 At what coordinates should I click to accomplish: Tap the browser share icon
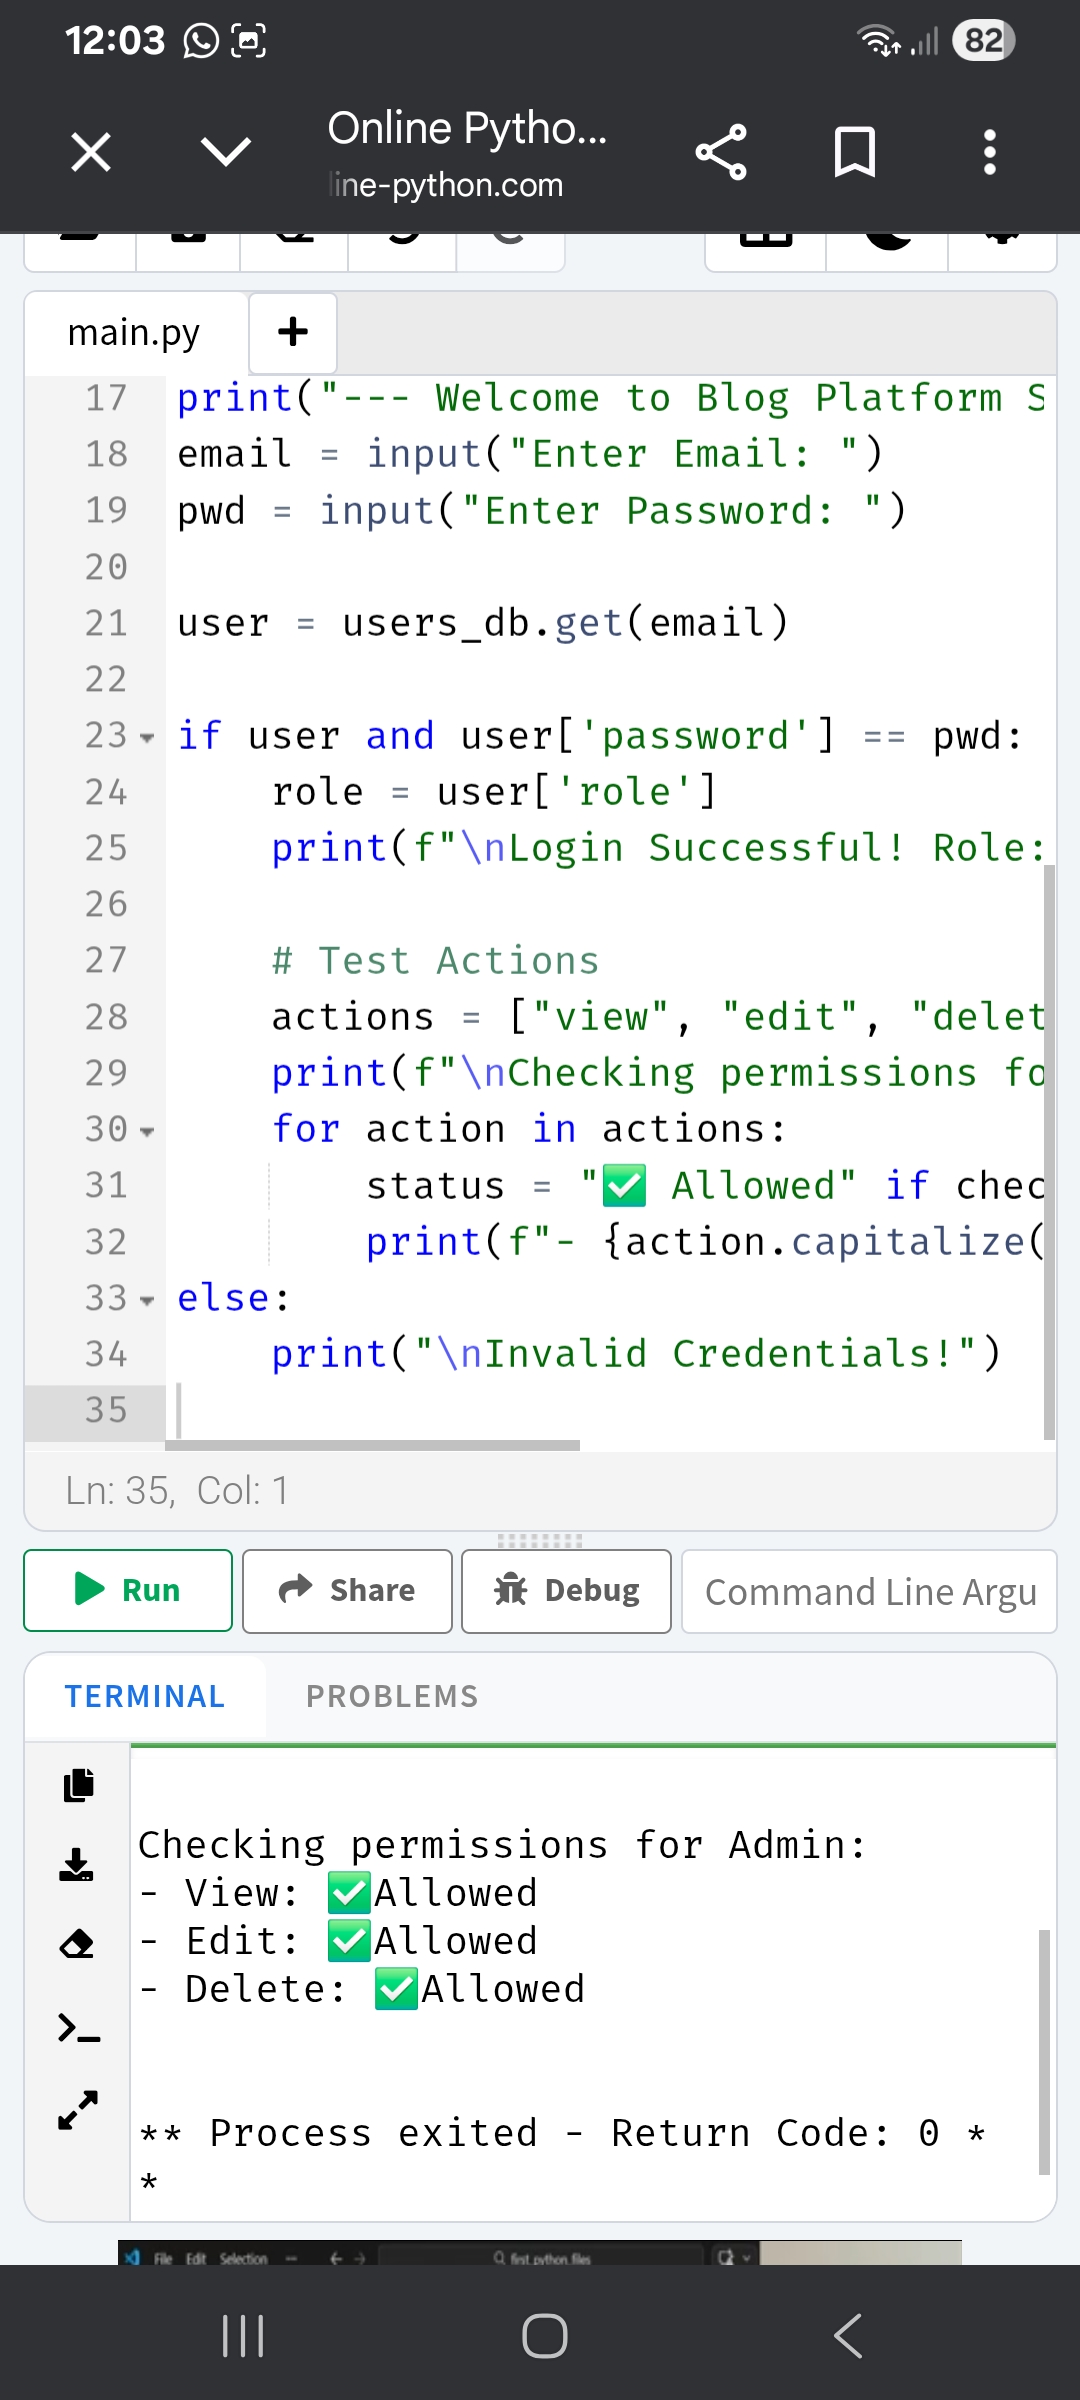pyautogui.click(x=721, y=153)
